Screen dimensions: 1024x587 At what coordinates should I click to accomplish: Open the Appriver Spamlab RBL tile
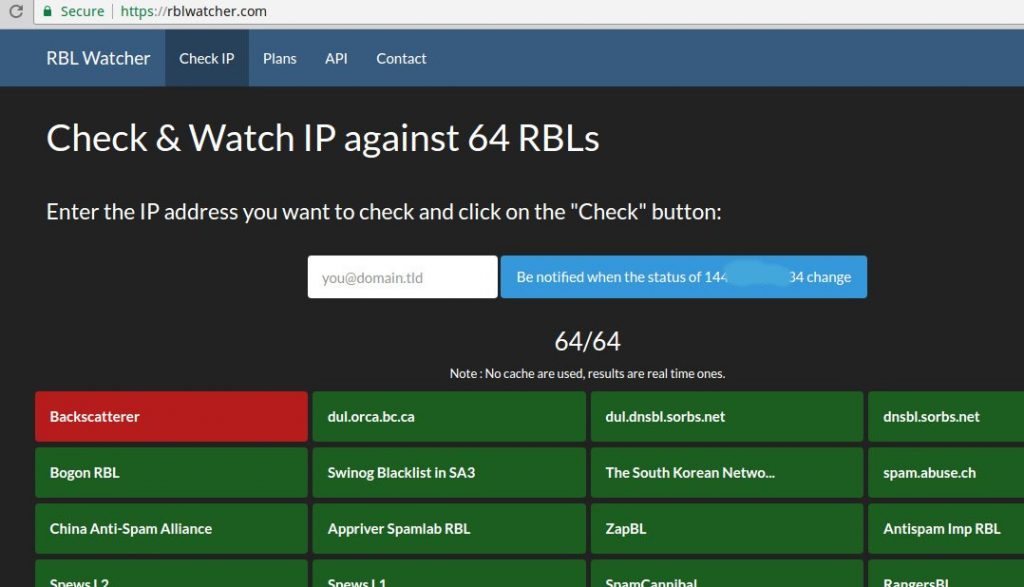coord(449,529)
